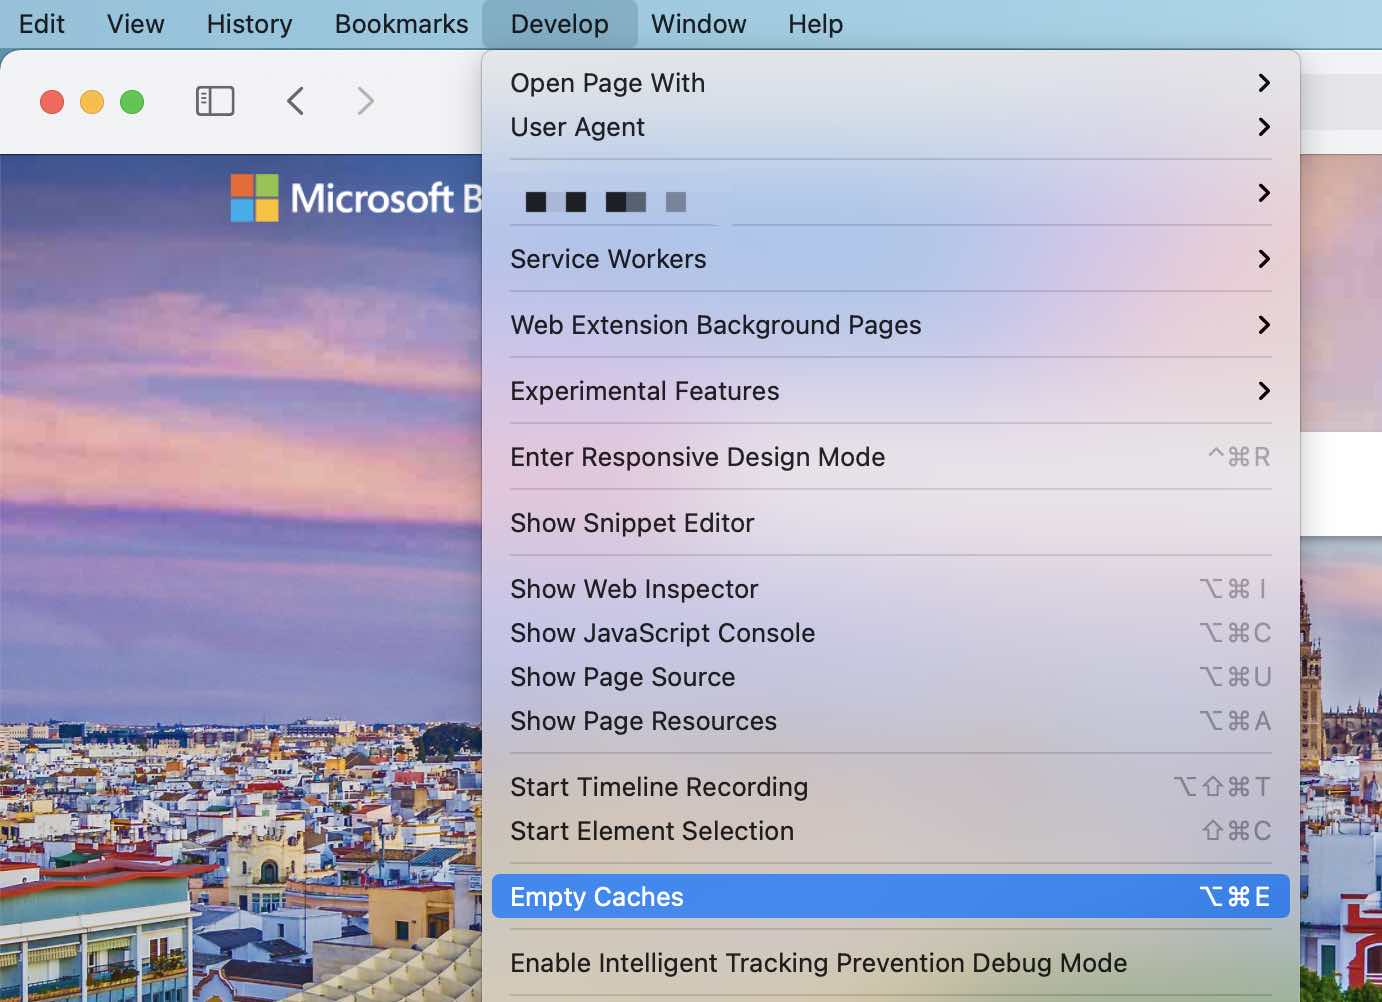Open the History menu

pos(249,24)
